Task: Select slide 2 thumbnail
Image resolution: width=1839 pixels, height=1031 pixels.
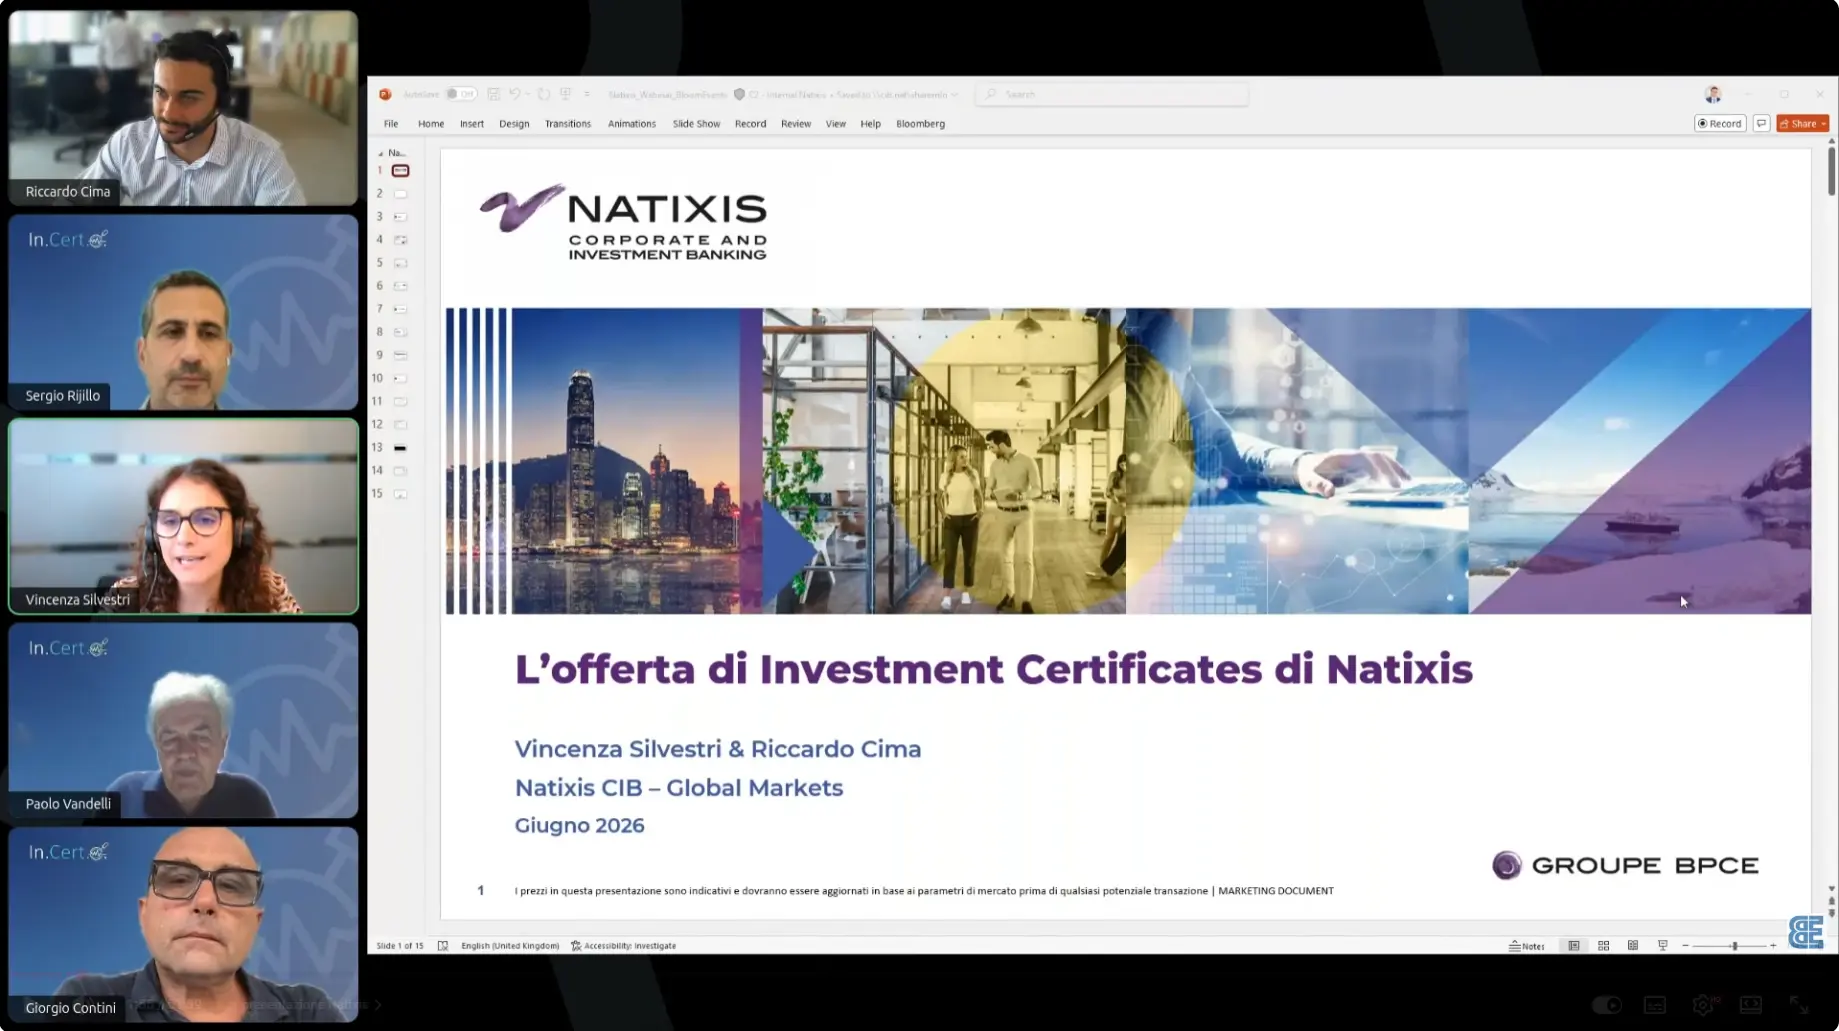Action: pyautogui.click(x=400, y=194)
